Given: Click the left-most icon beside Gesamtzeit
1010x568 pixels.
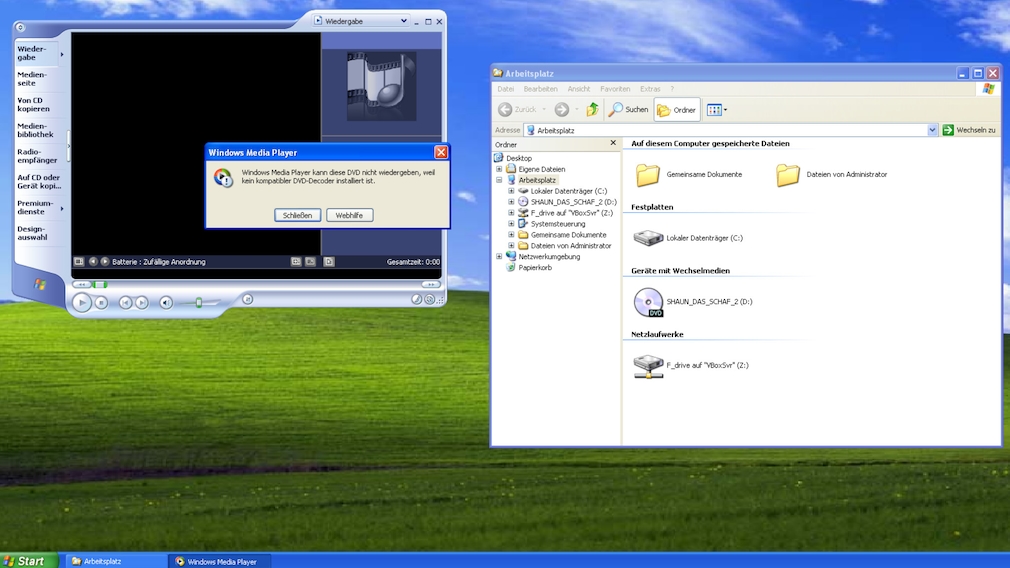Looking at the screenshot, I should point(296,261).
